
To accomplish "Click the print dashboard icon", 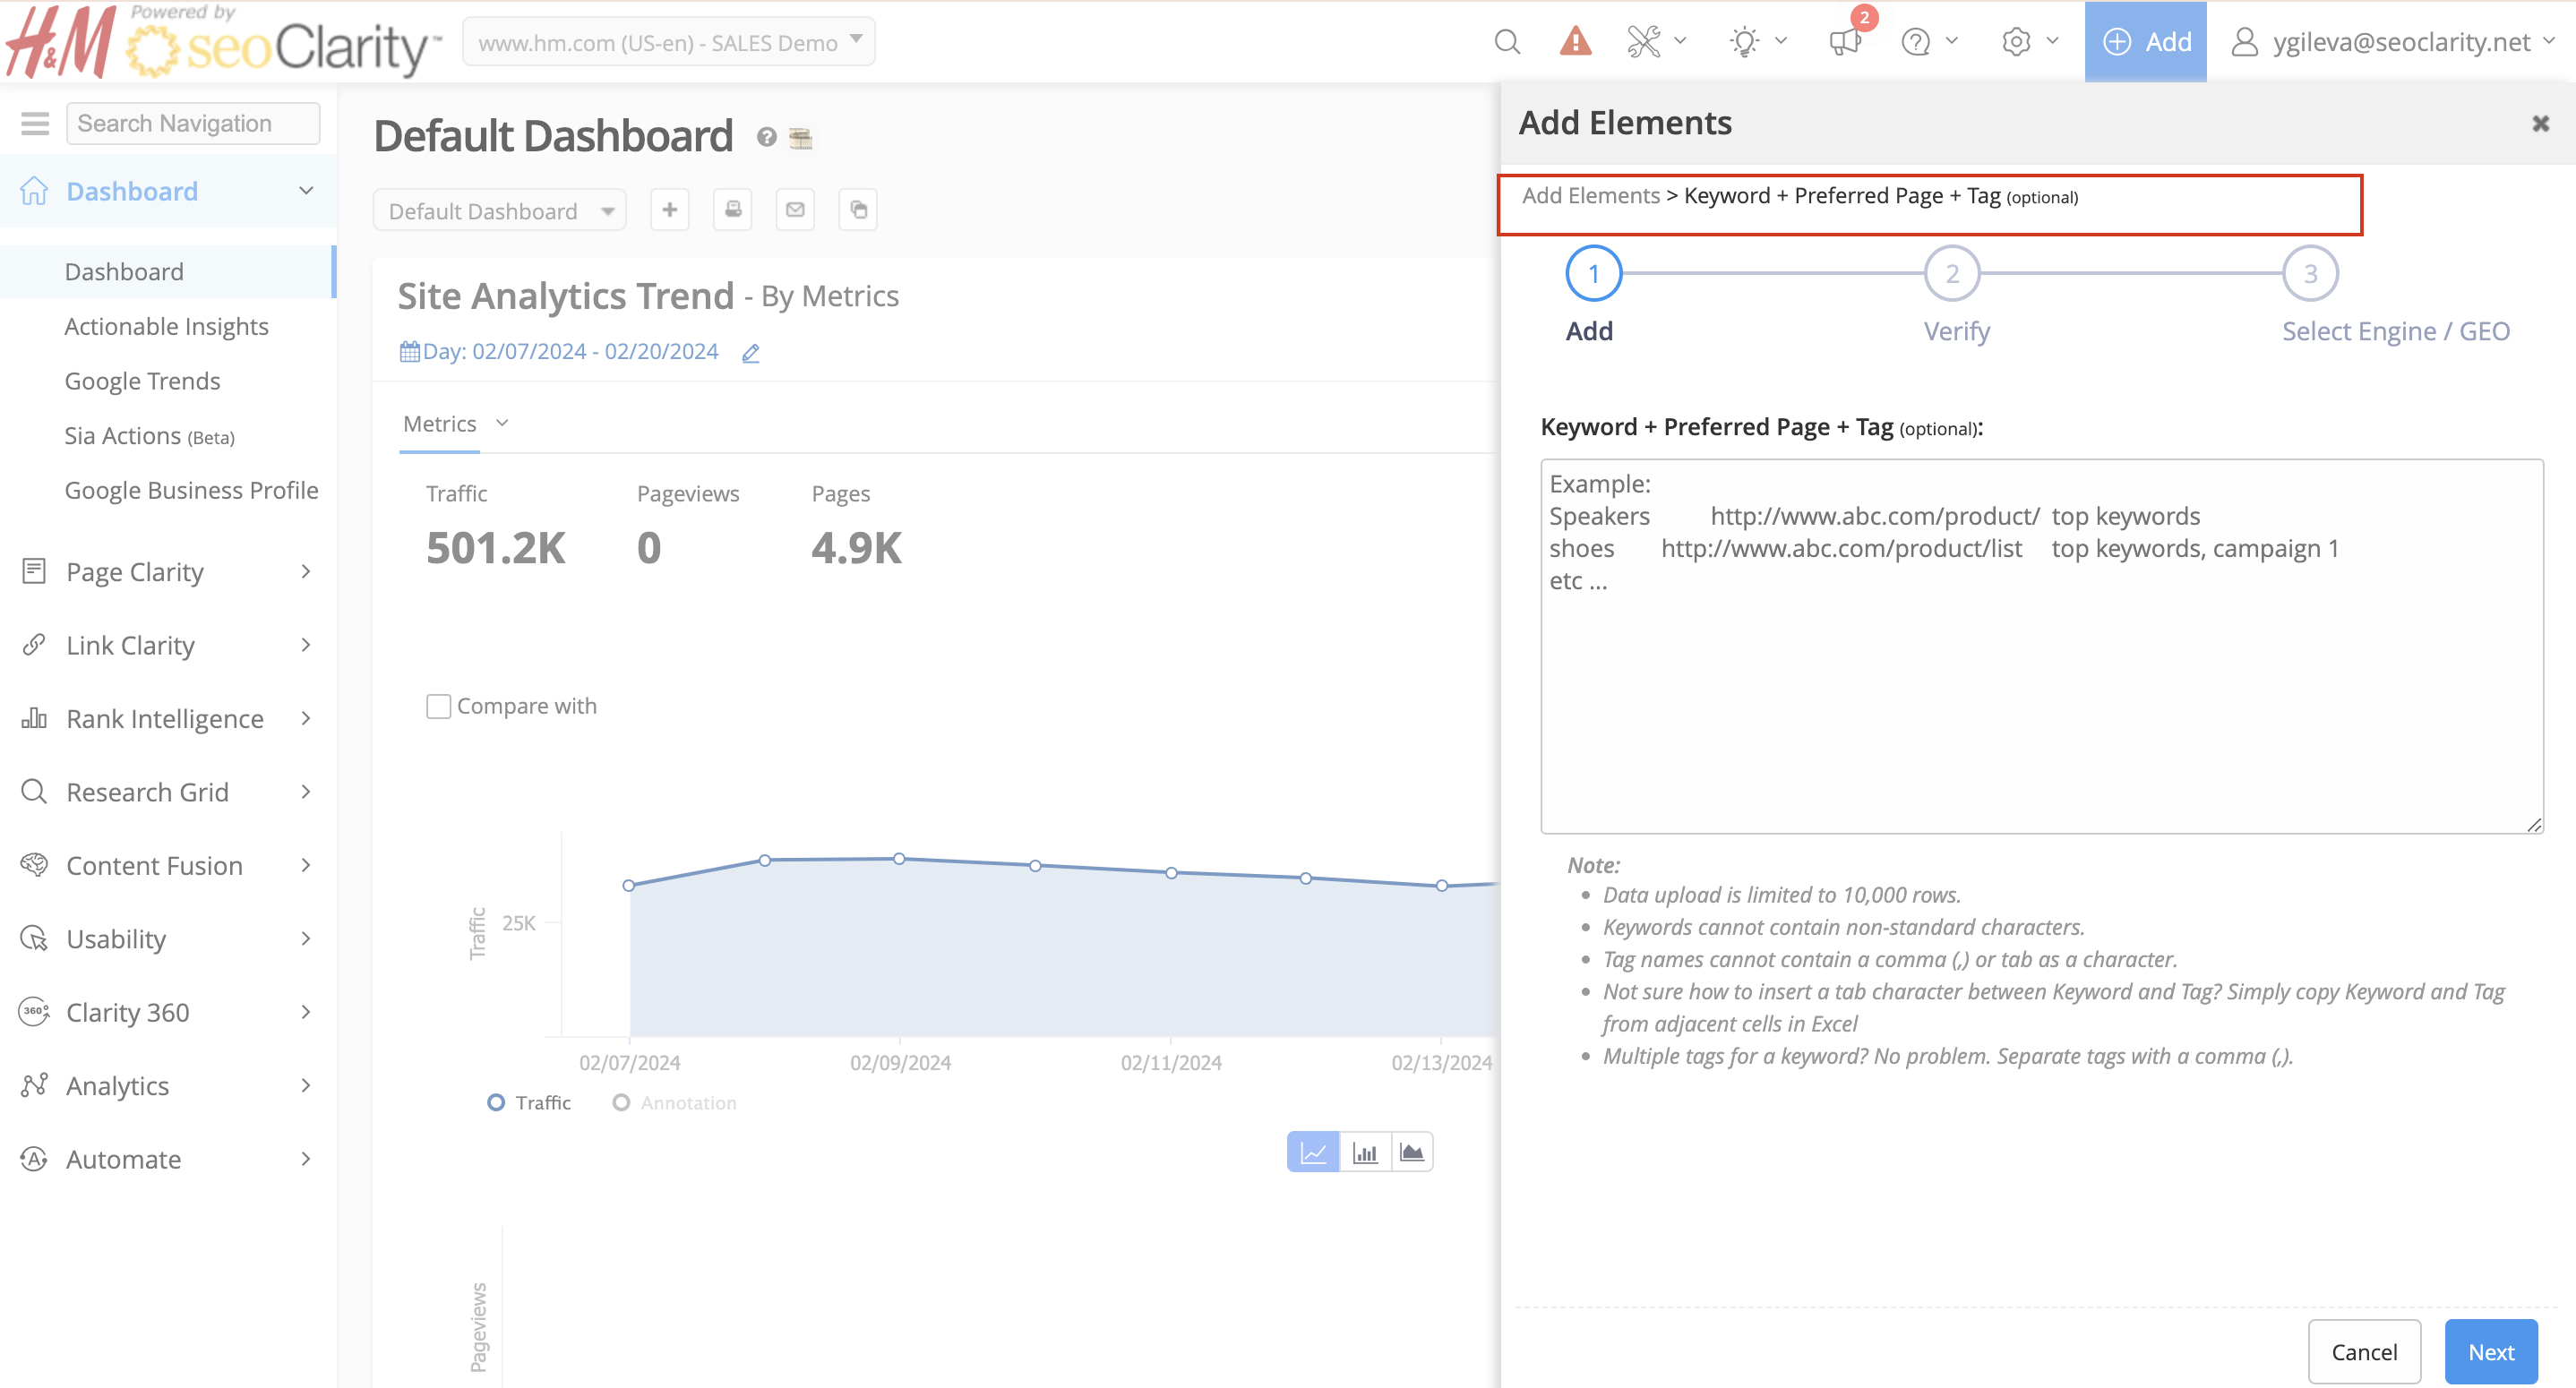I will point(732,210).
